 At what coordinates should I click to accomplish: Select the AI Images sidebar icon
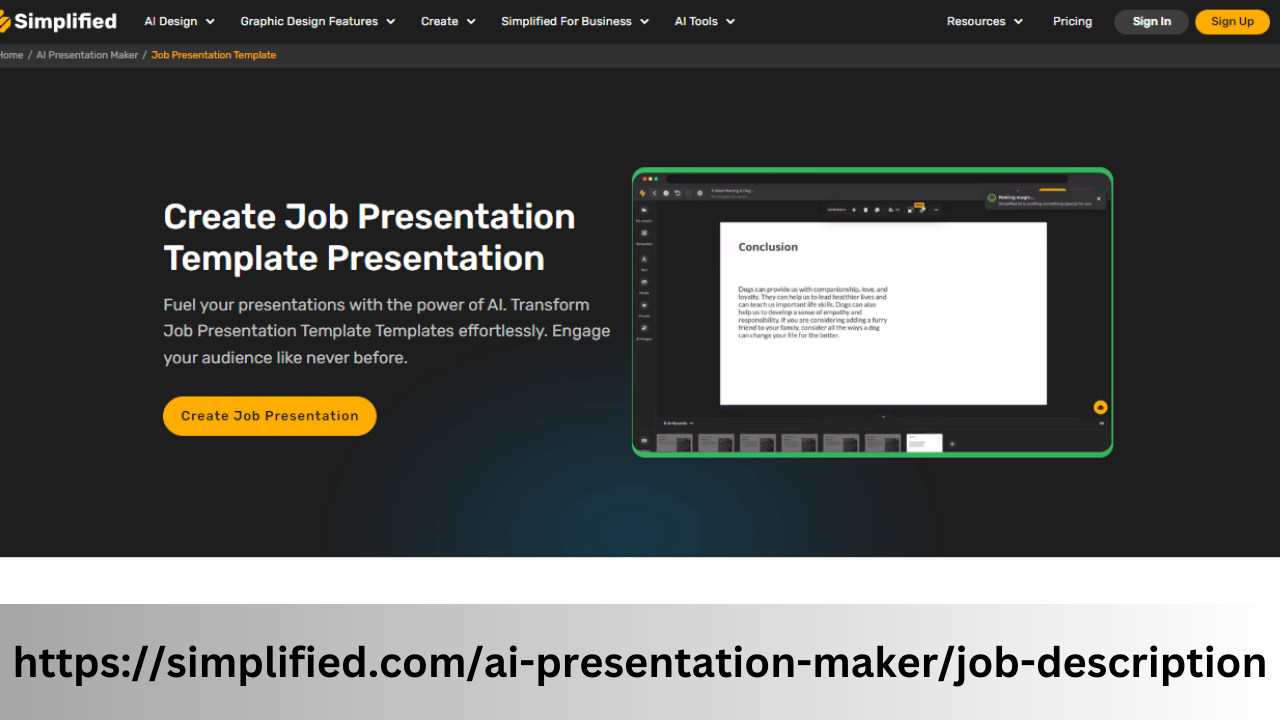pyautogui.click(x=643, y=330)
